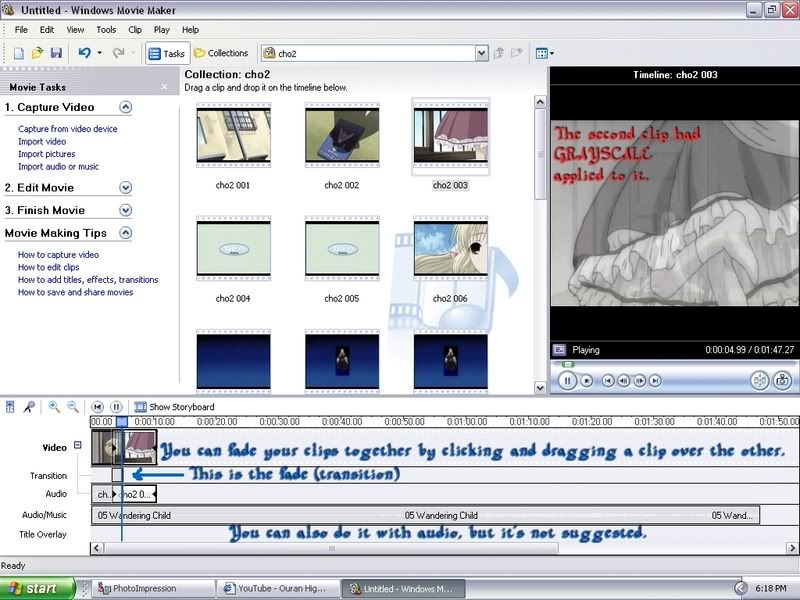Open the Set Audio Levels tool

point(10,407)
